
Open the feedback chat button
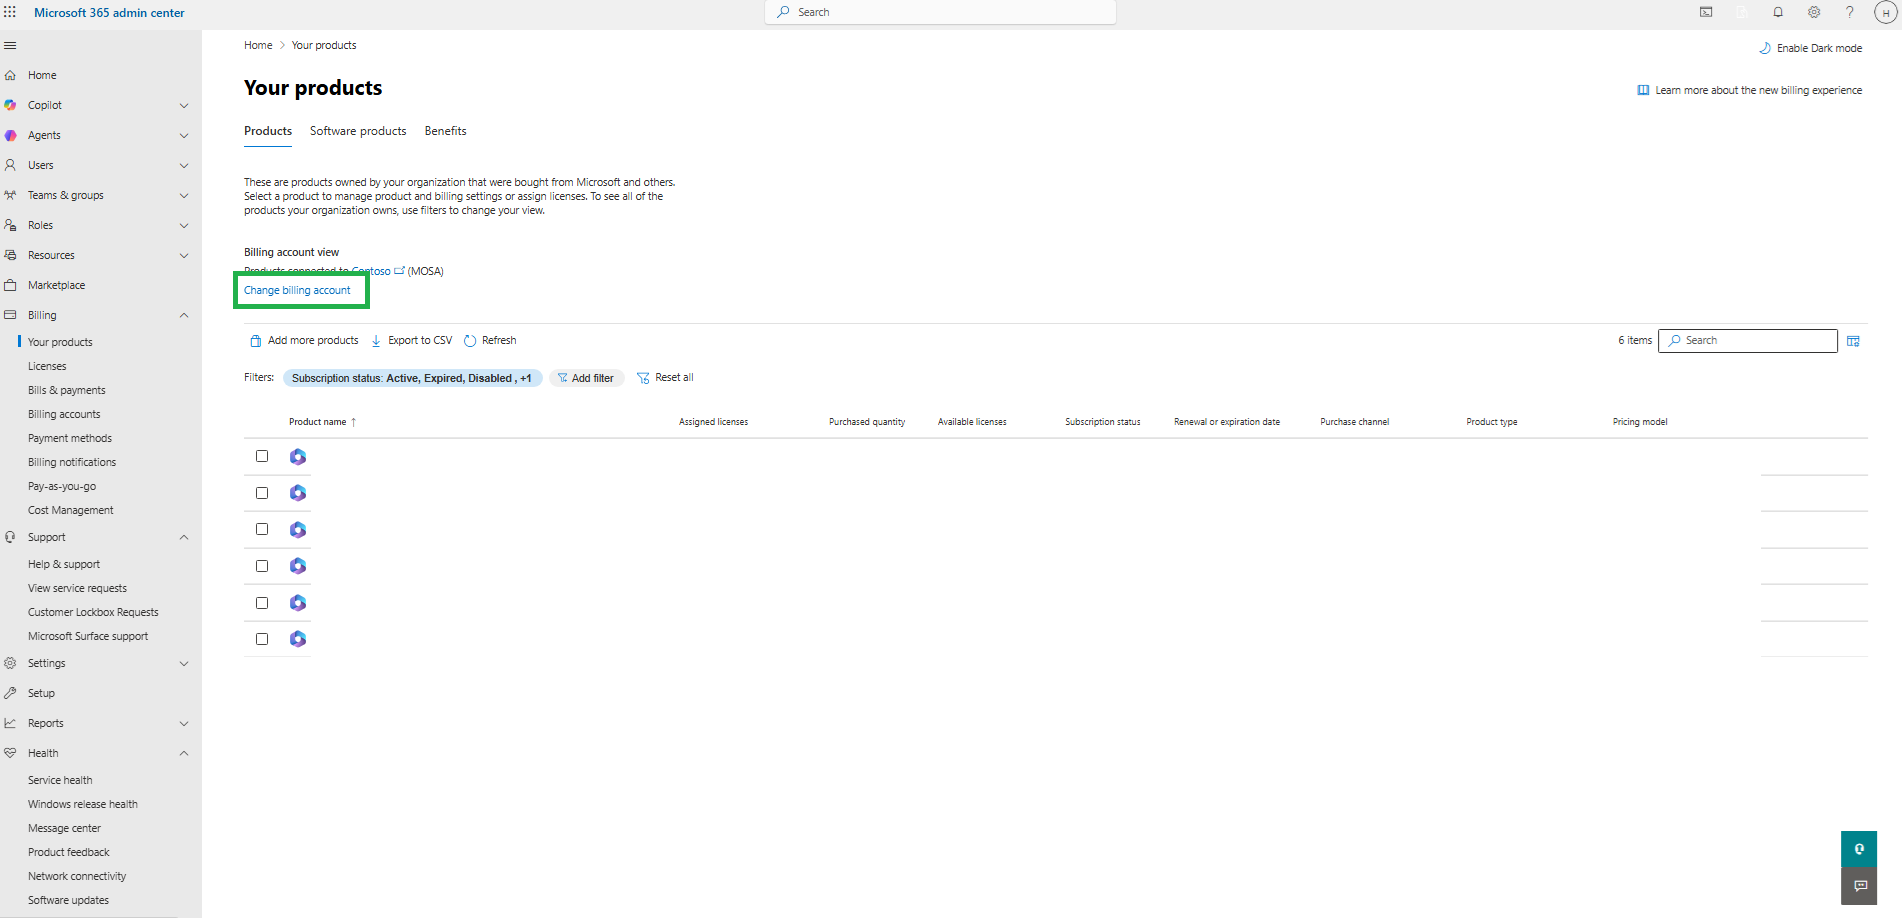[x=1859, y=887]
